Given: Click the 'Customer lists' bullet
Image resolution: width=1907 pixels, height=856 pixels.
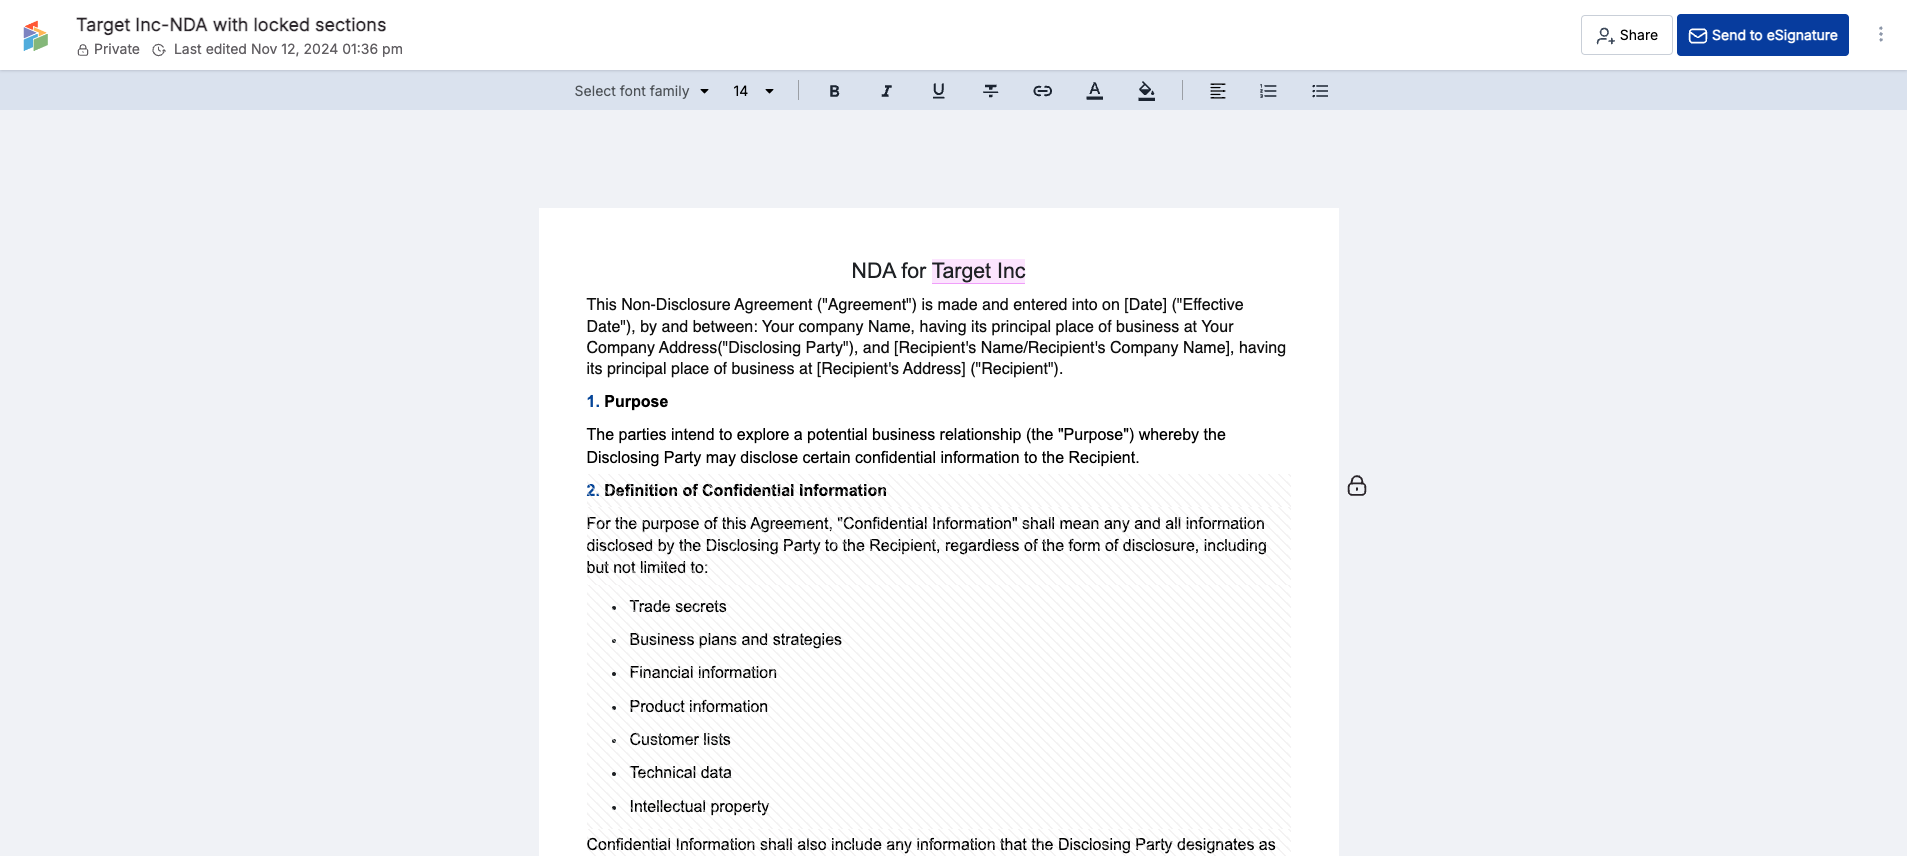Looking at the screenshot, I should click(x=680, y=740).
